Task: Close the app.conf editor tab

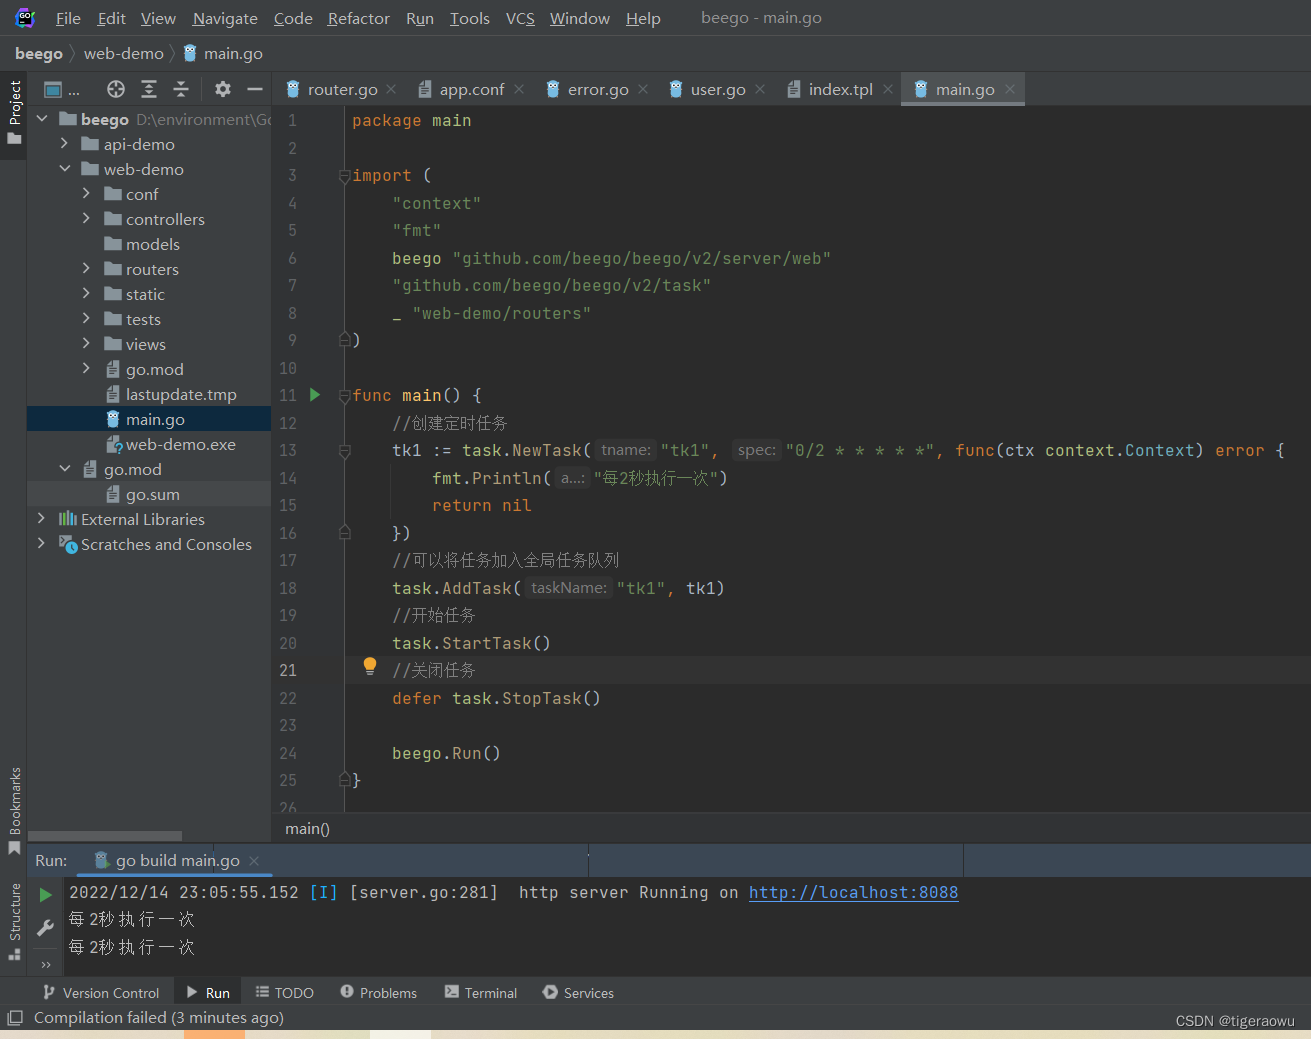Action: point(519,89)
